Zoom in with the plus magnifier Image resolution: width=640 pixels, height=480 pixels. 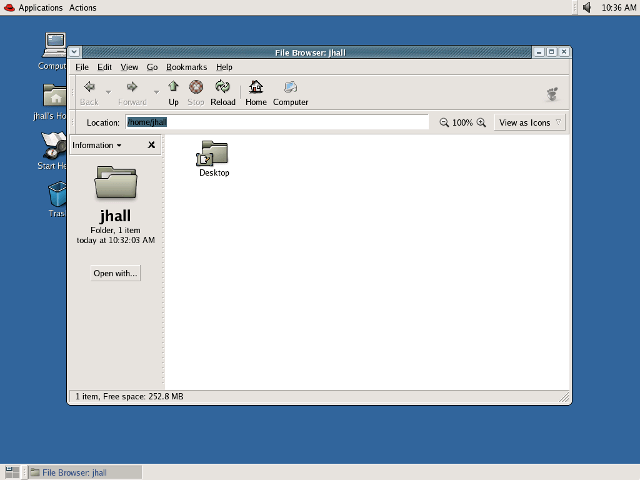tap(481, 122)
